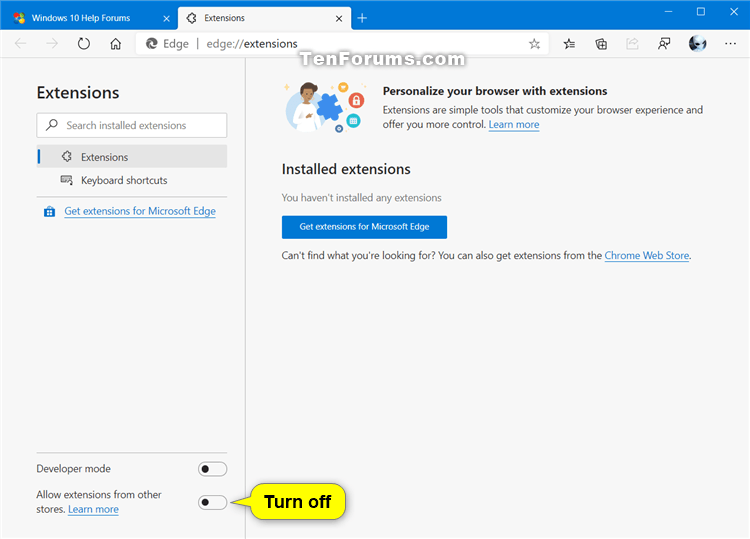Click Learn more under Personalize your browser
This screenshot has width=750, height=539.
click(x=514, y=124)
